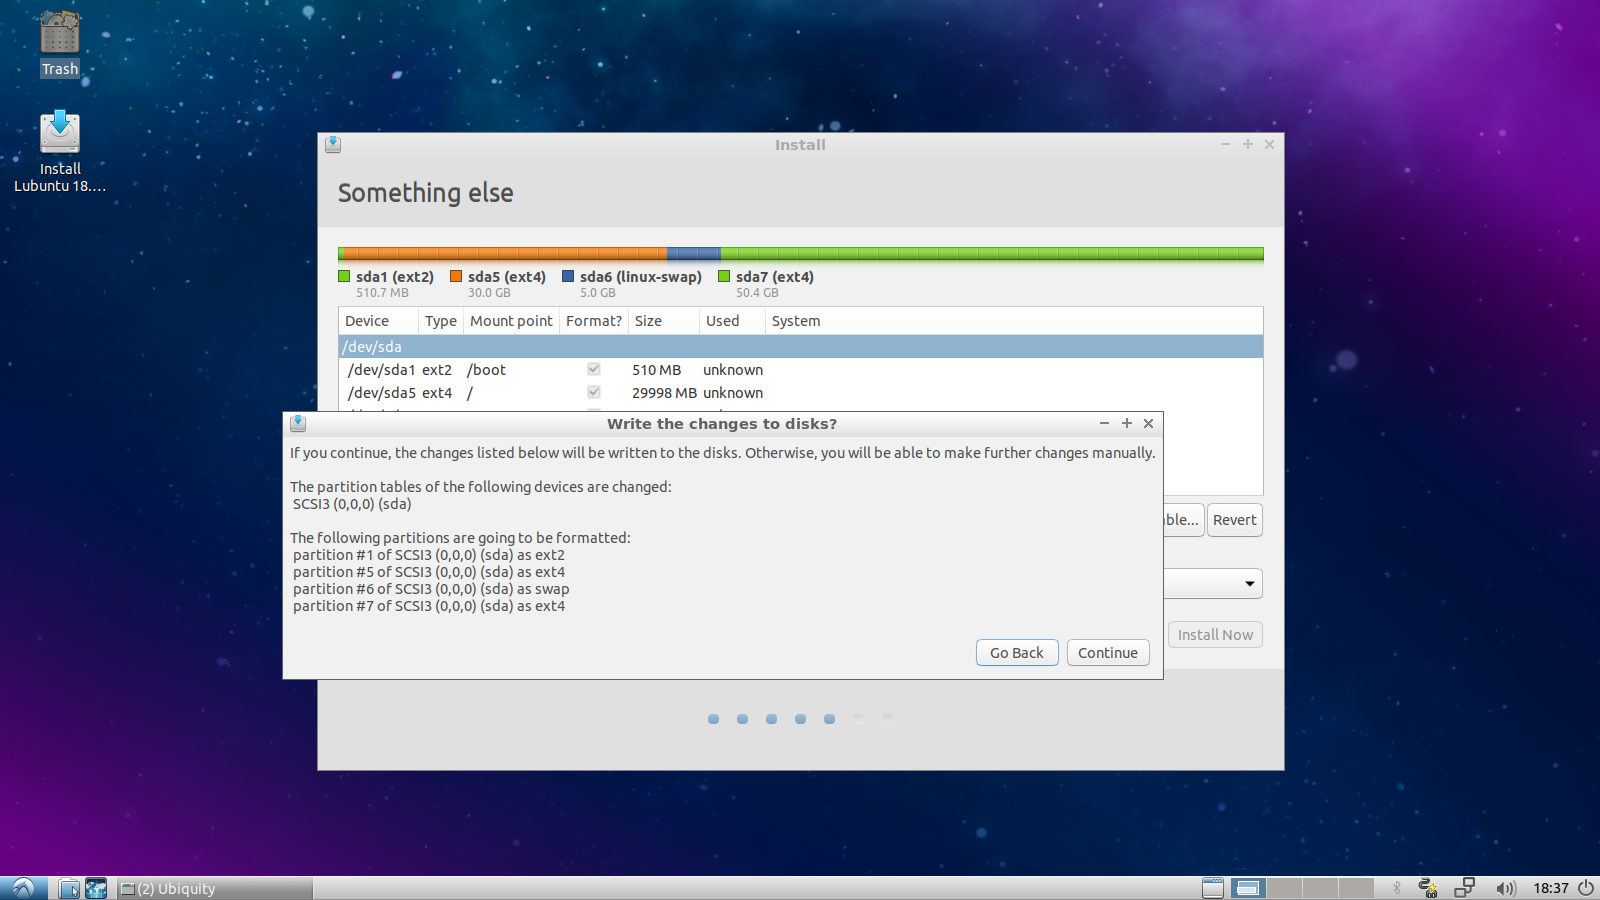Click the Revert button
Screen dimensions: 1600x900
coord(1234,520)
